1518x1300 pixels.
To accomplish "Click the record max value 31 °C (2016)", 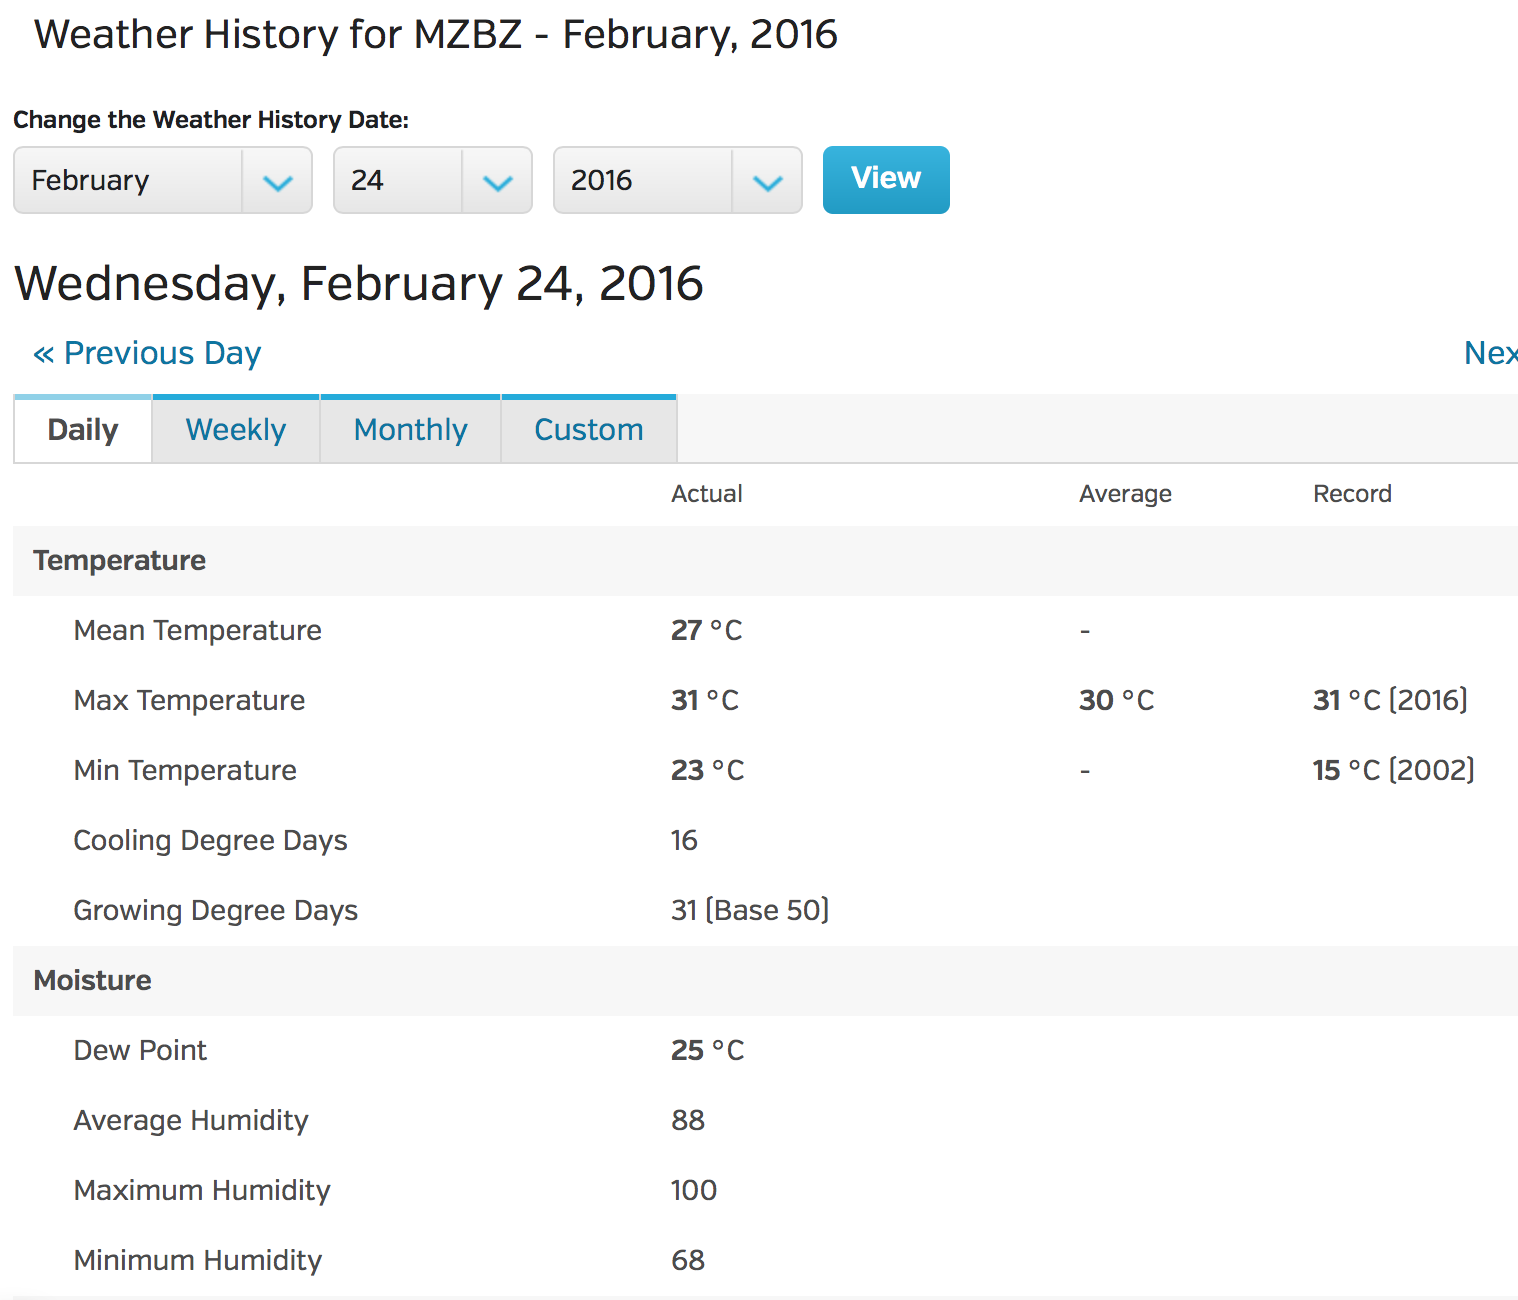I will (1390, 700).
